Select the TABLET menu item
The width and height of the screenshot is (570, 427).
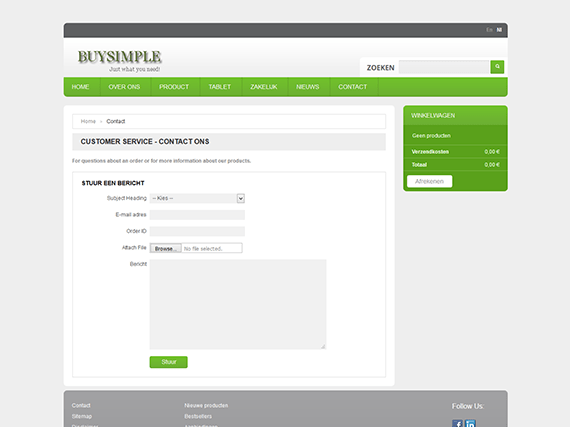click(x=220, y=87)
